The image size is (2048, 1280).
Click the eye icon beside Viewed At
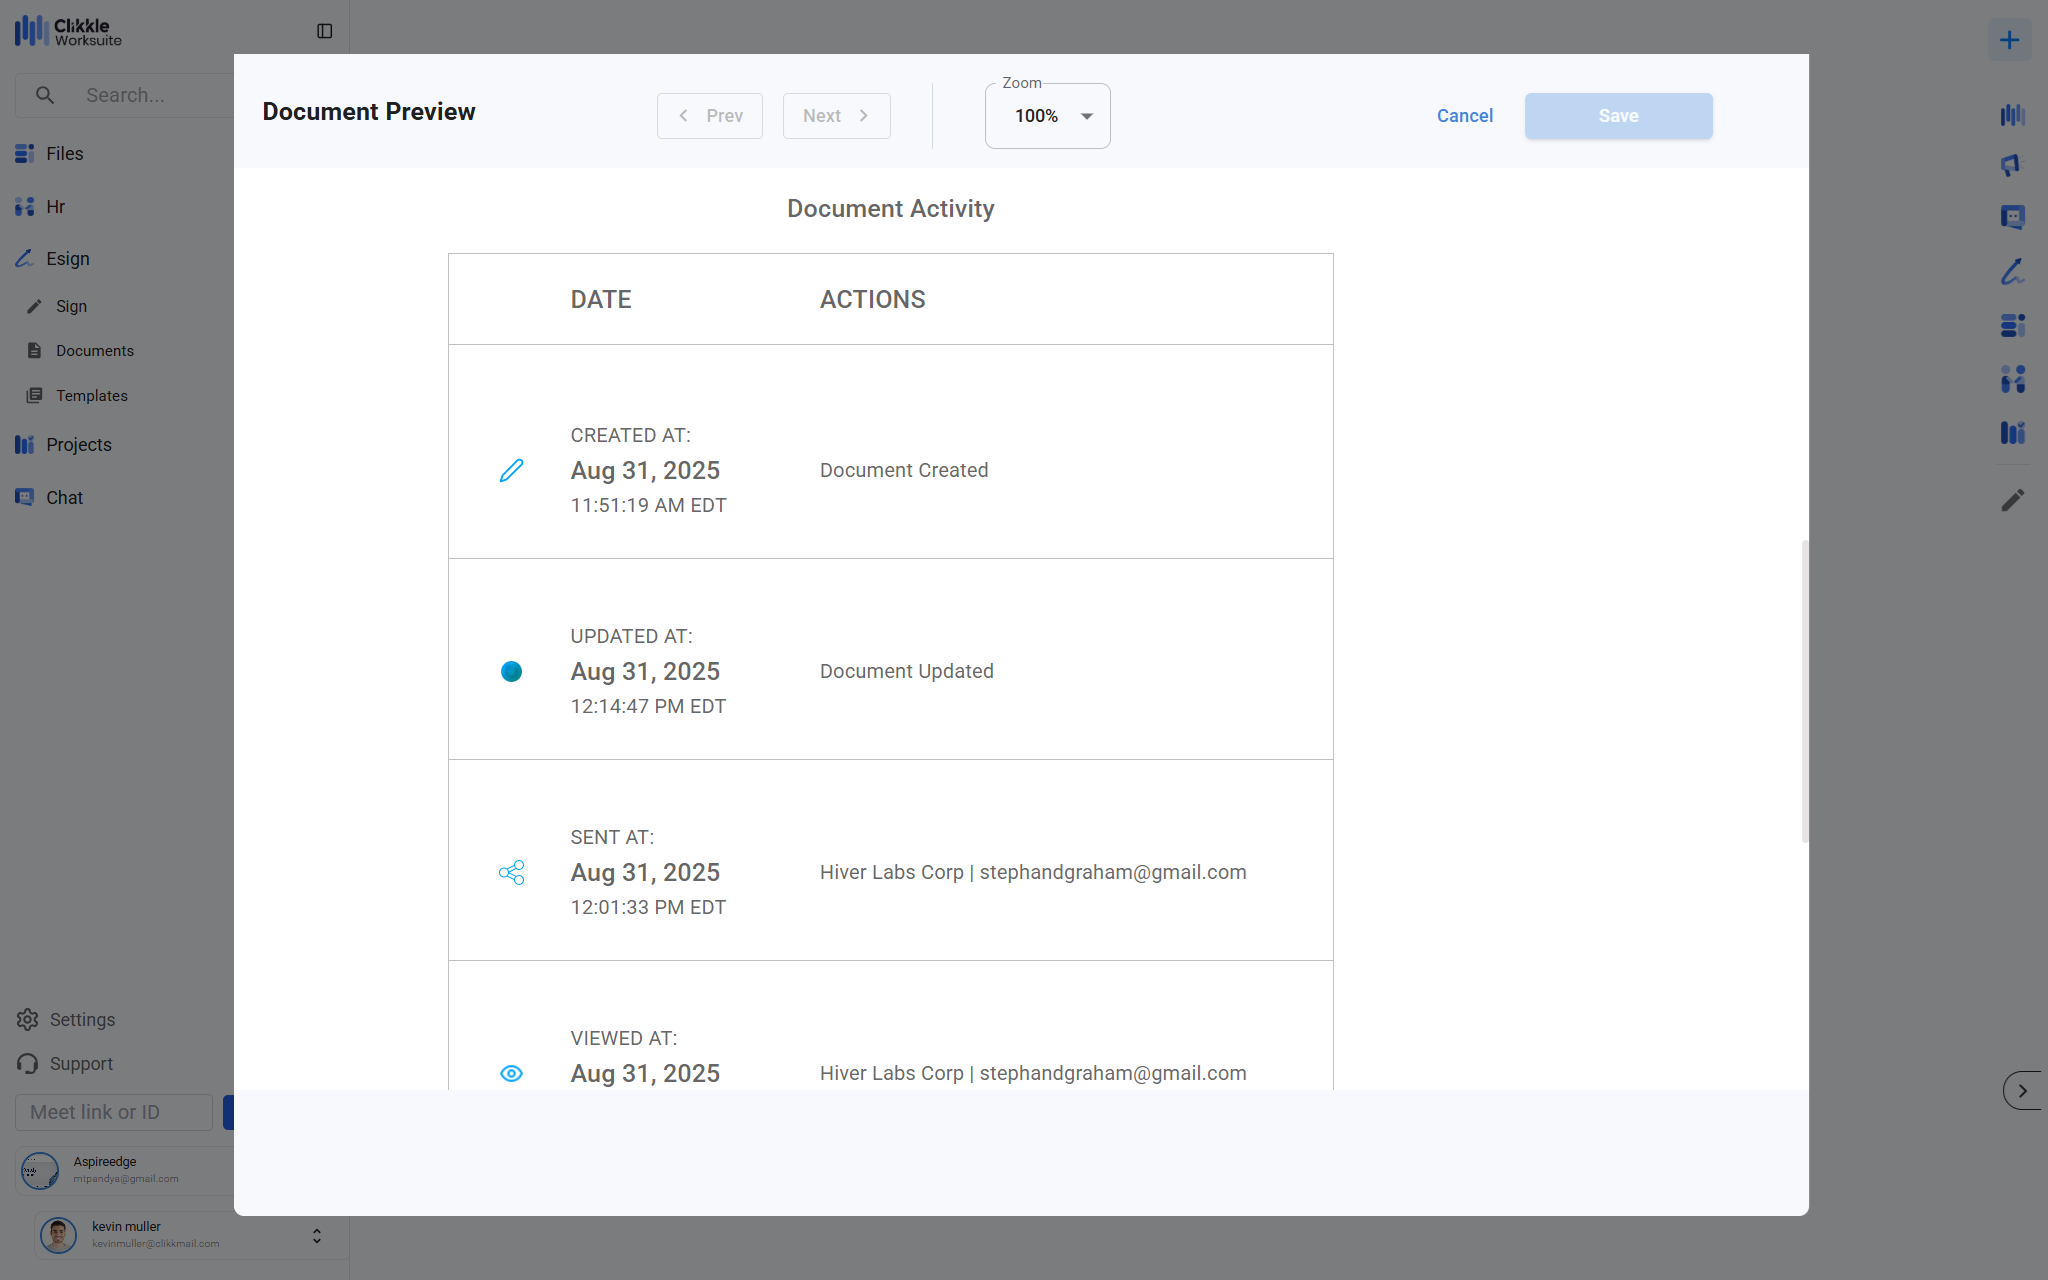click(511, 1073)
